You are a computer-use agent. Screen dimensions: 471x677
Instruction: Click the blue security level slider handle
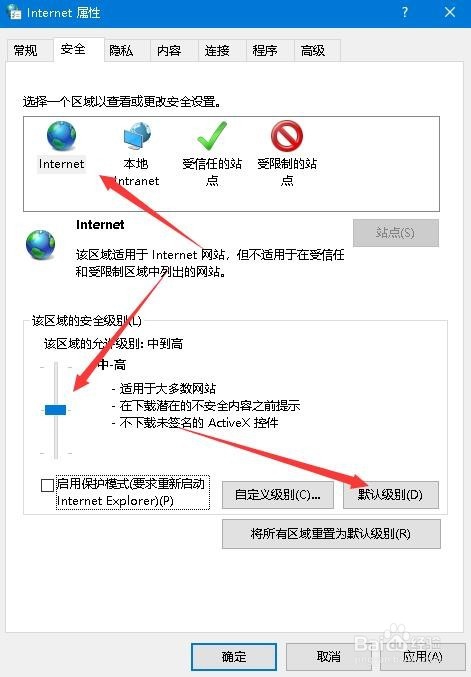pos(56,410)
